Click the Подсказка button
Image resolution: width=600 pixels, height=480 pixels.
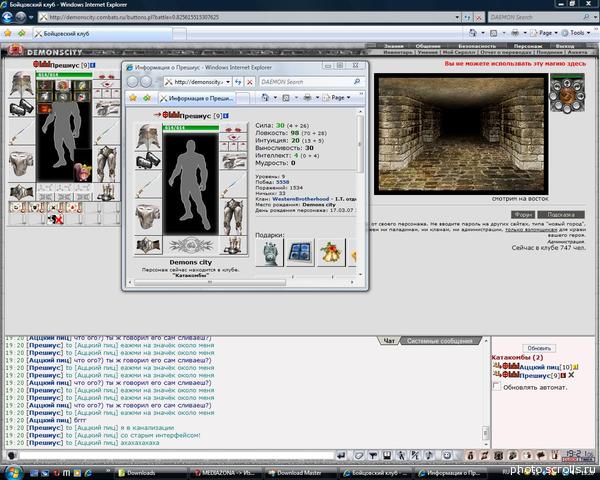[x=561, y=214]
